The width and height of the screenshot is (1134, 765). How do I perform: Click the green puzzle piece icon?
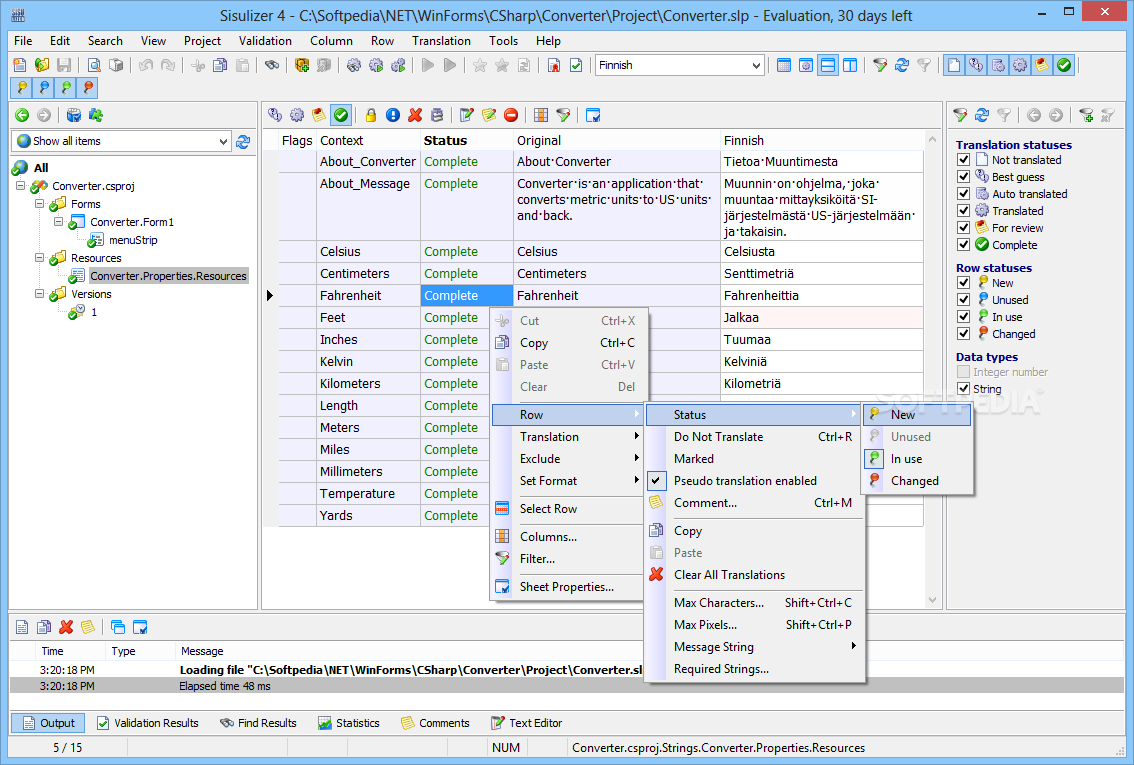tap(95, 115)
